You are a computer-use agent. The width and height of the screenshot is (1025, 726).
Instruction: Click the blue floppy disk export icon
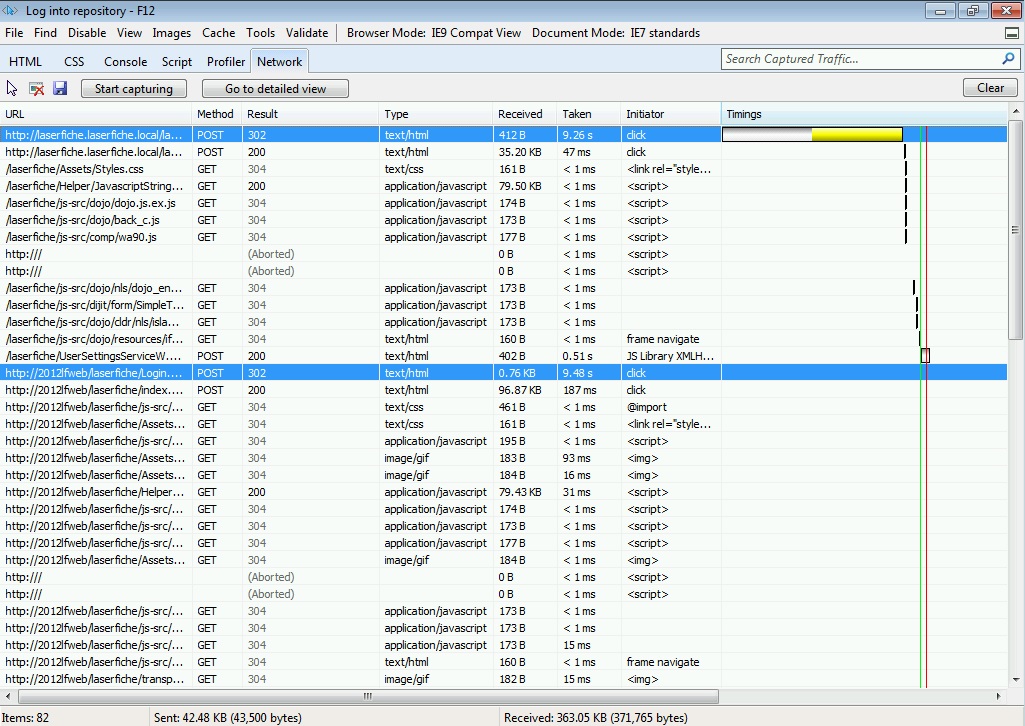(60, 89)
